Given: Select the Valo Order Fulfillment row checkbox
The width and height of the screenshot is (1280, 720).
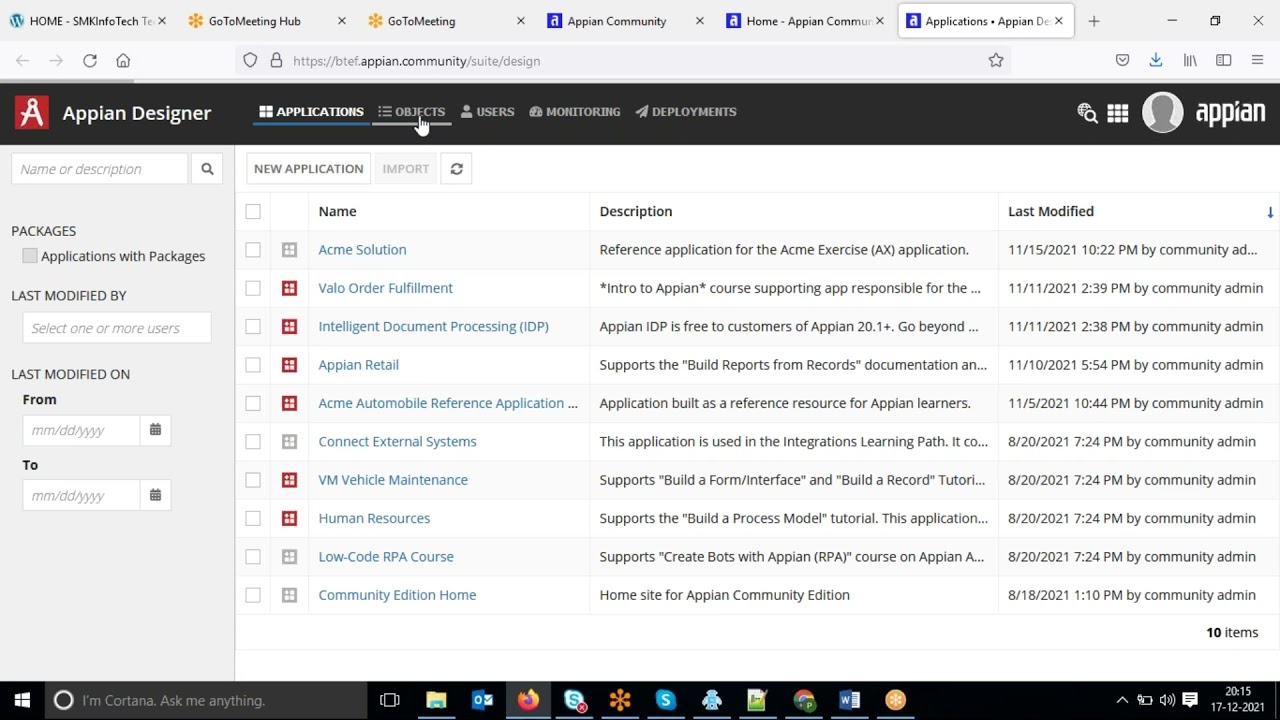Looking at the screenshot, I should click(253, 288).
